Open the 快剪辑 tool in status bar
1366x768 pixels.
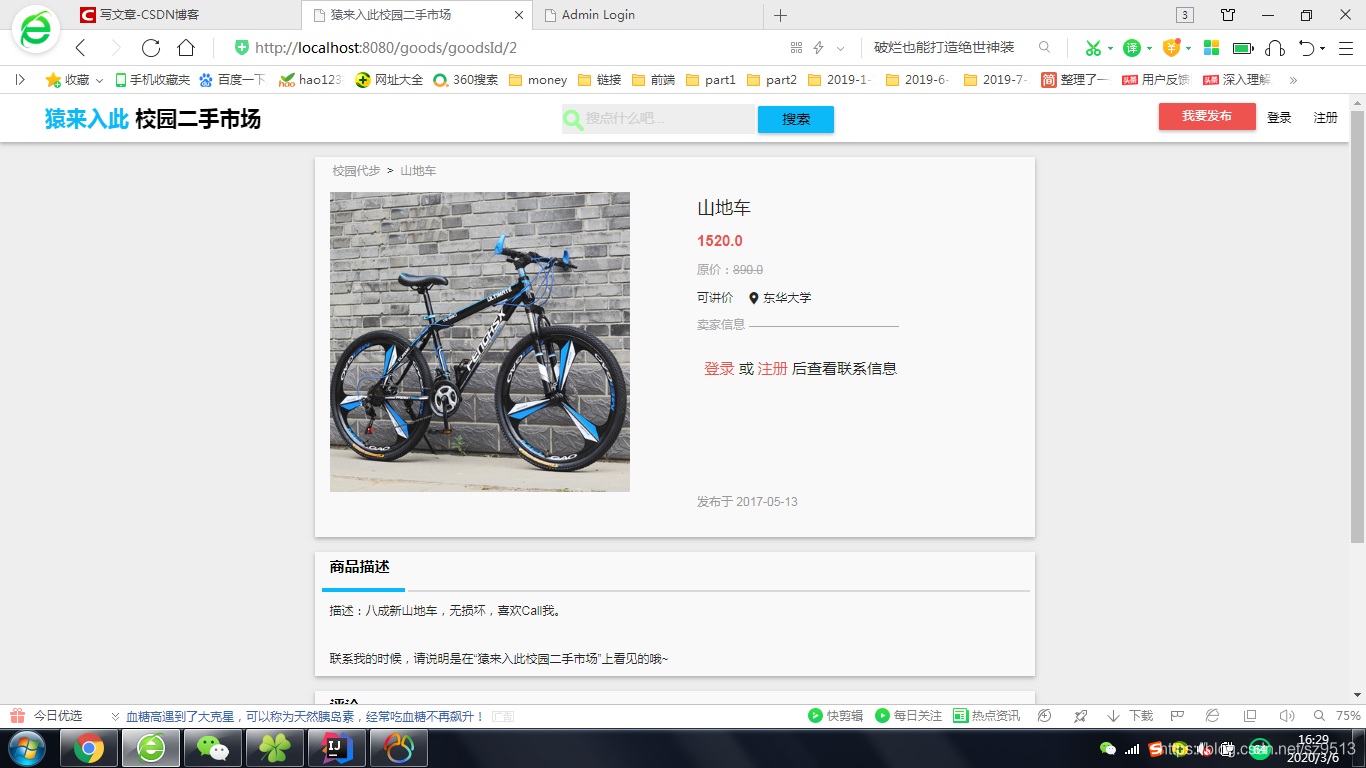(838, 716)
